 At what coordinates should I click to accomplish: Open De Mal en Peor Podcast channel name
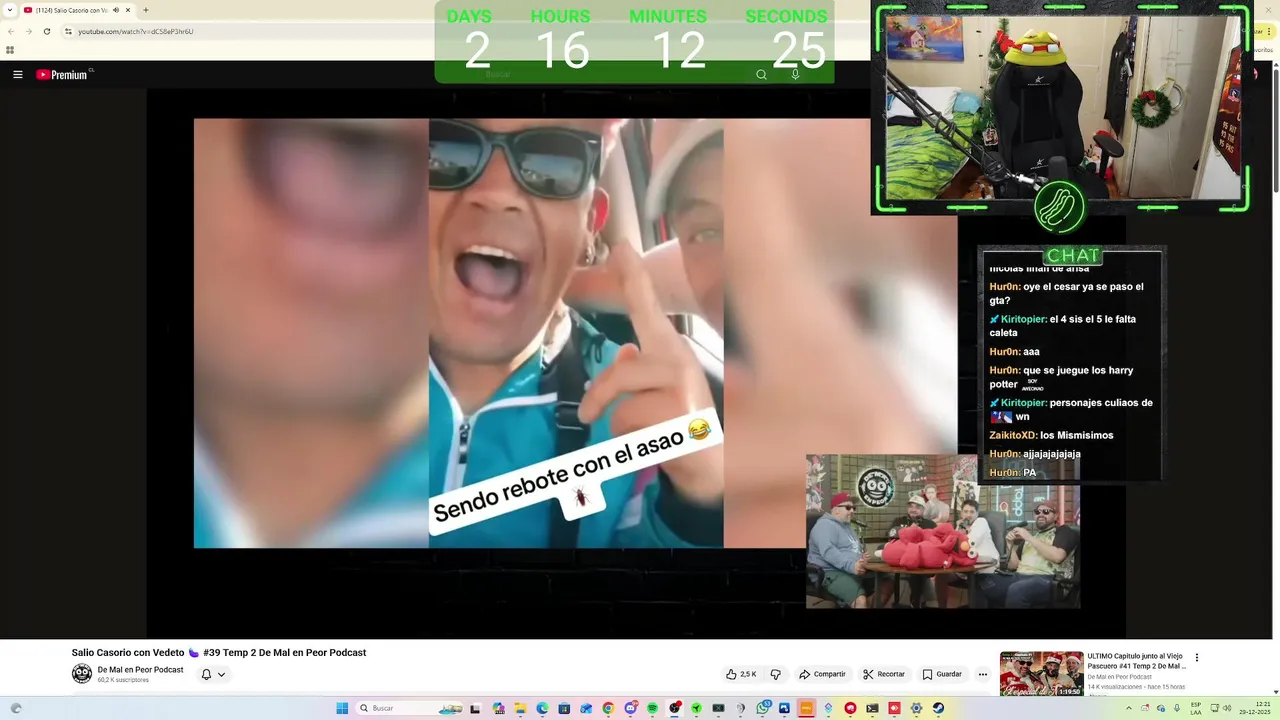140,670
